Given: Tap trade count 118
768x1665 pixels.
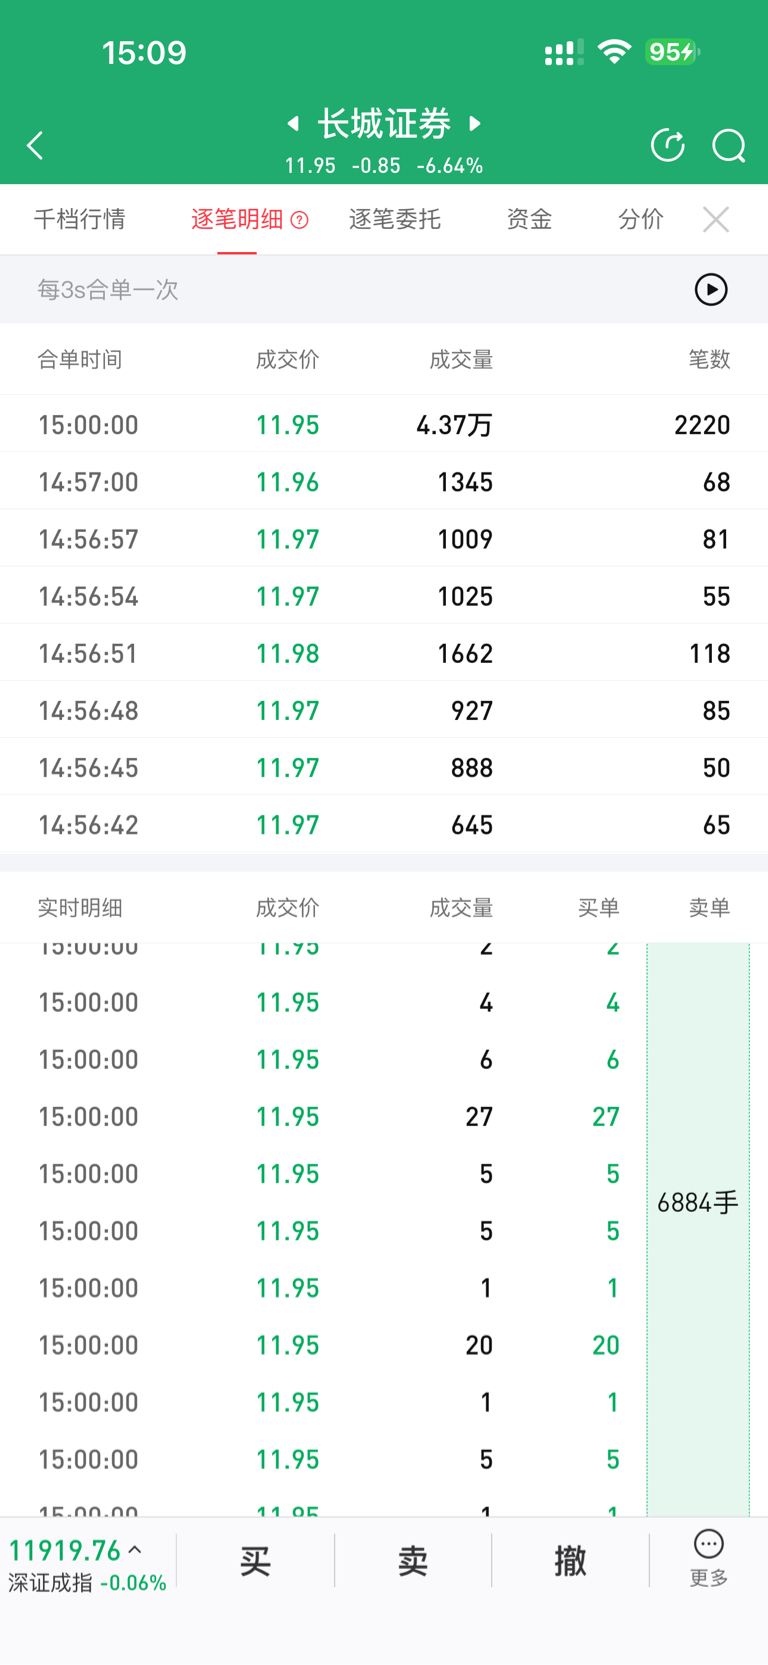Looking at the screenshot, I should (709, 654).
